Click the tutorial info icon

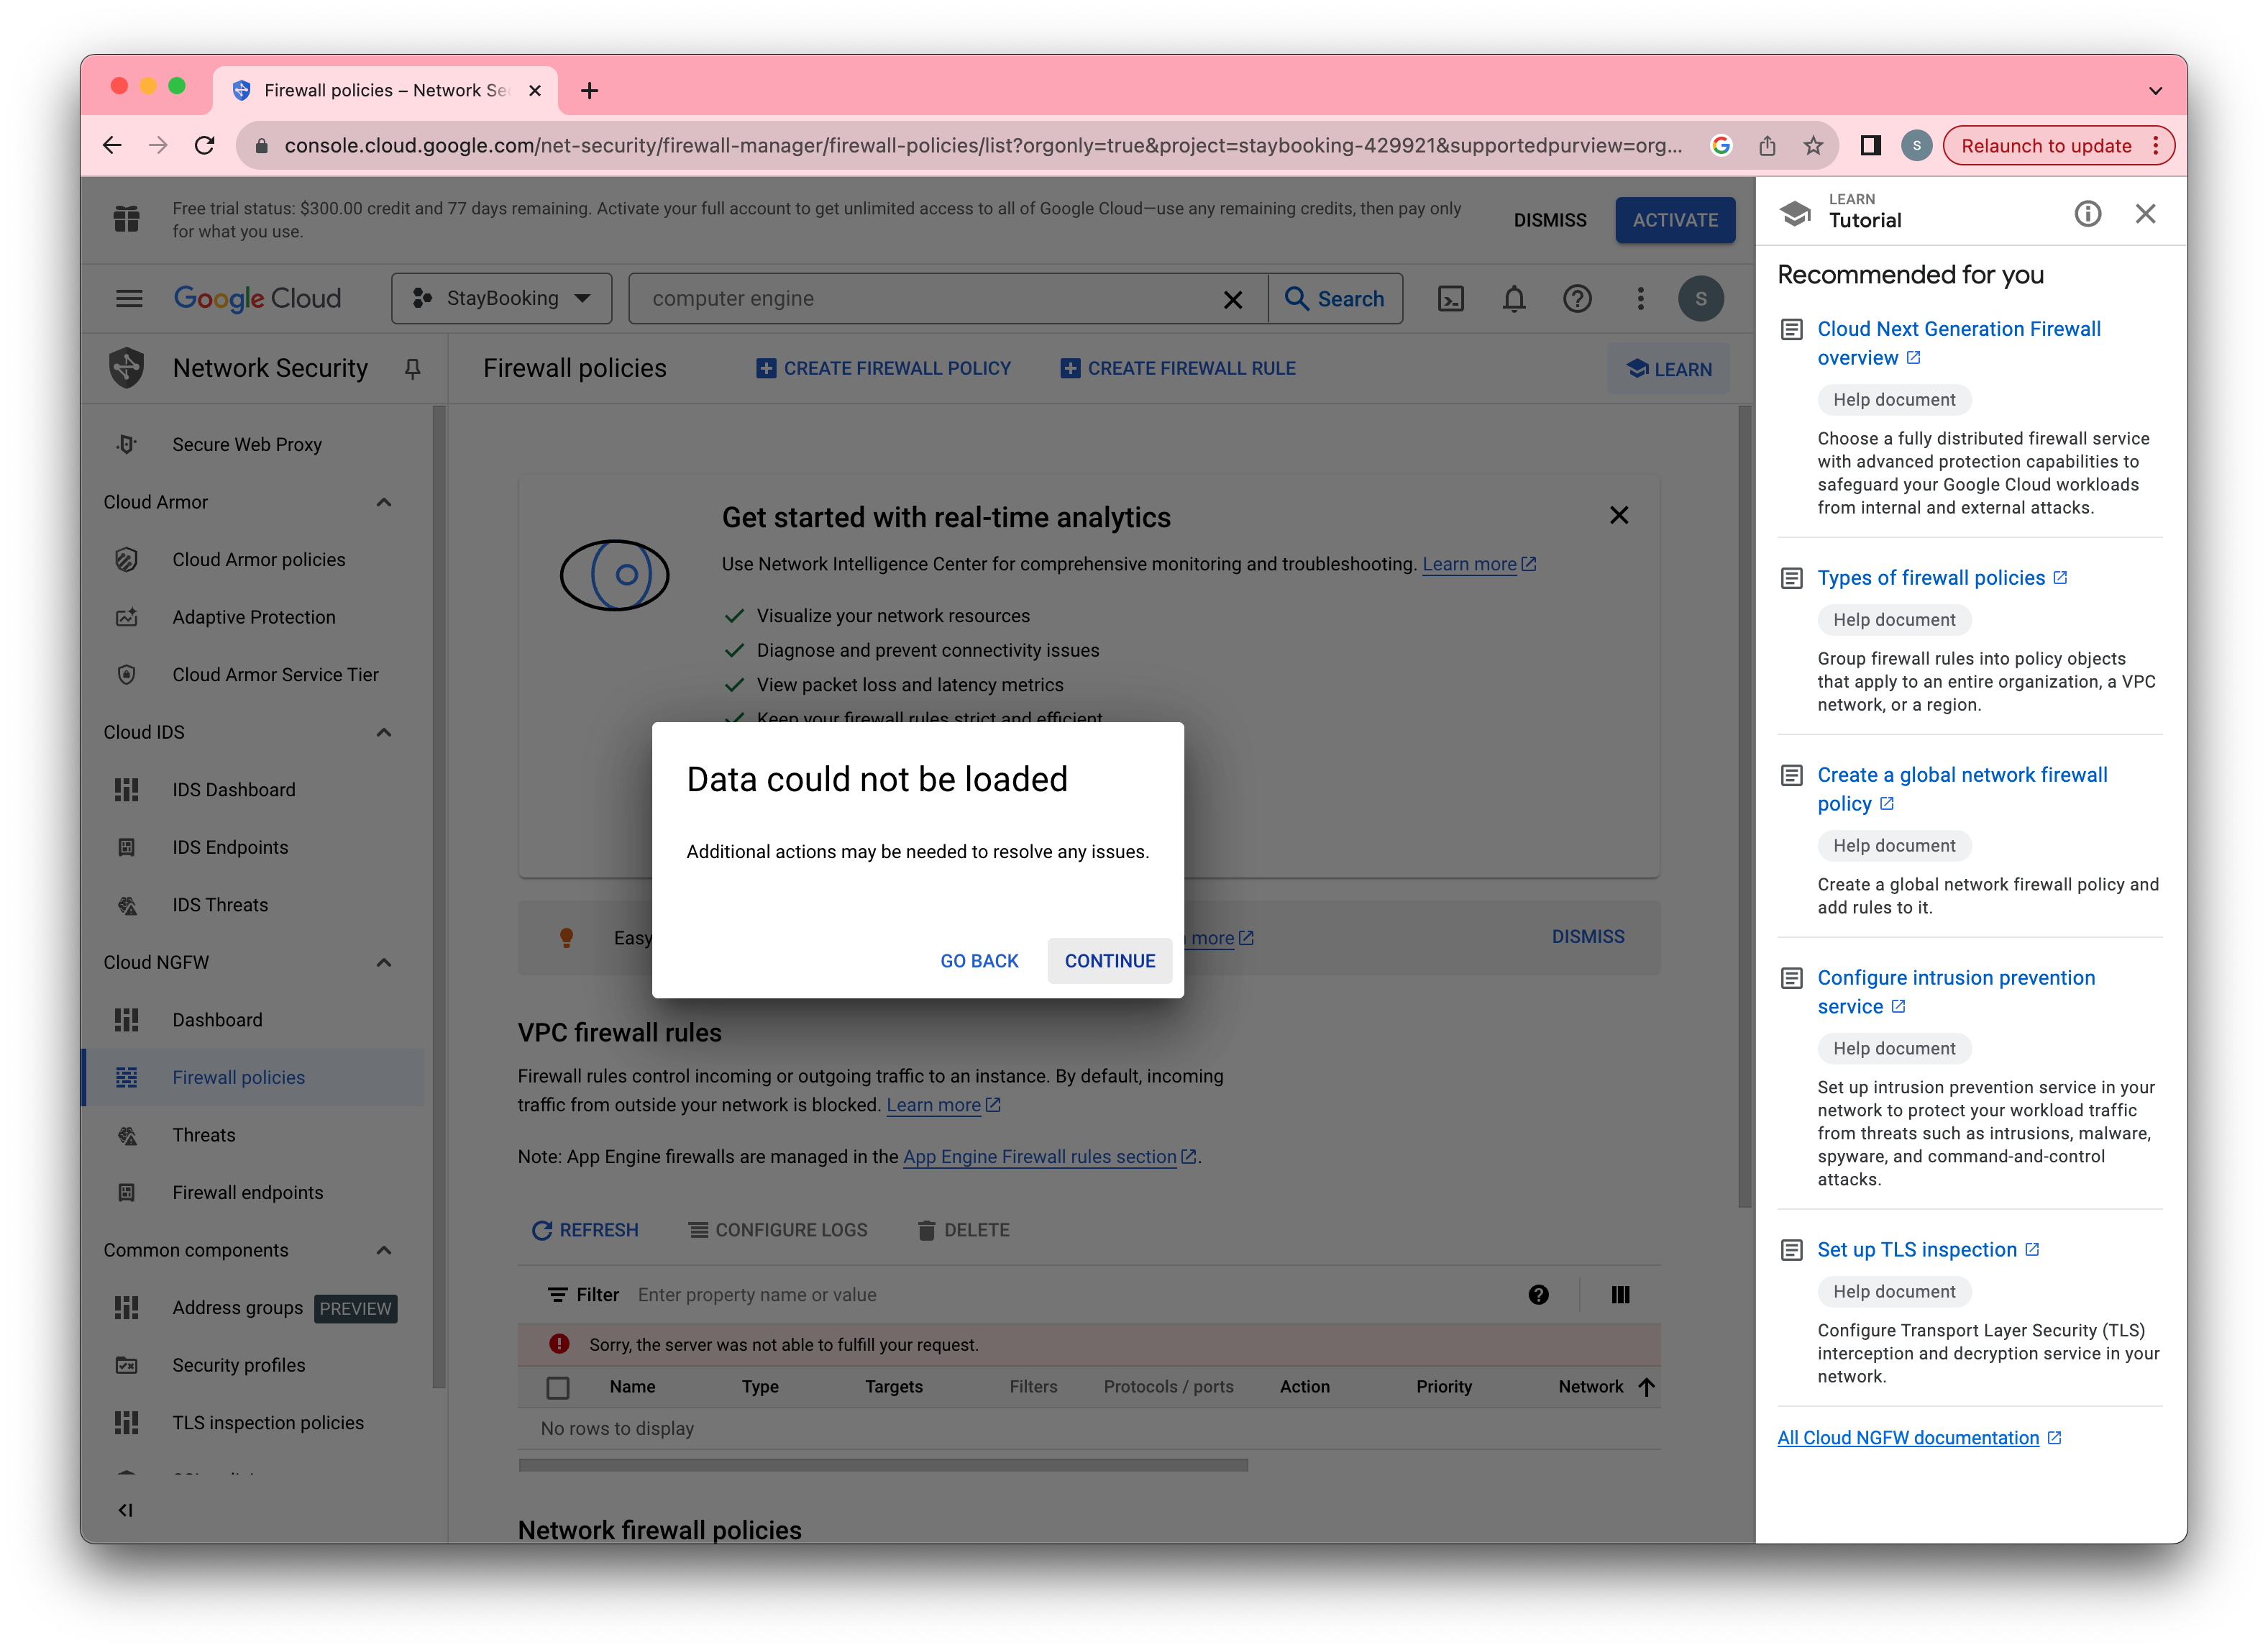click(x=2087, y=214)
